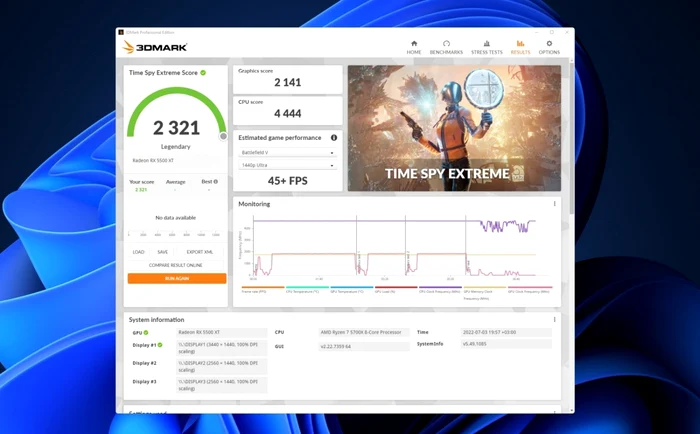
Task: Expand the 1440p Ultra resolution dropdown
Action: pyautogui.click(x=288, y=165)
